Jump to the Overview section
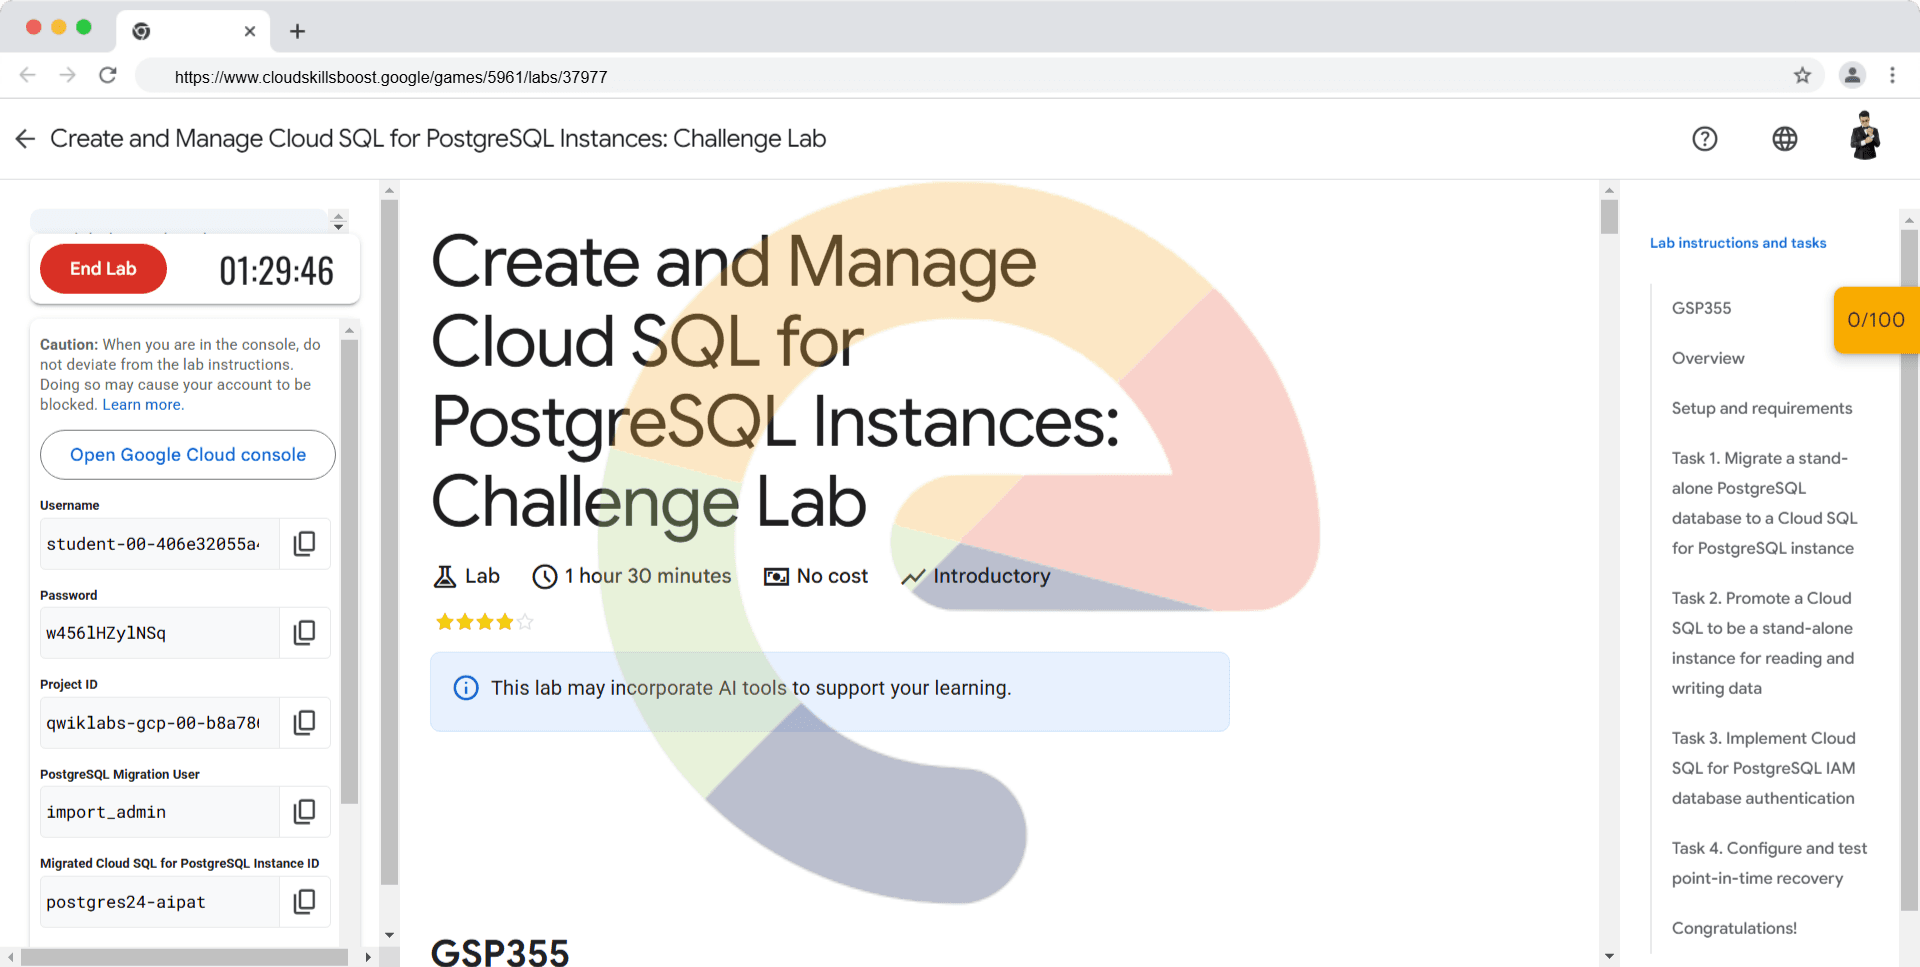The image size is (1920, 967). [1707, 358]
